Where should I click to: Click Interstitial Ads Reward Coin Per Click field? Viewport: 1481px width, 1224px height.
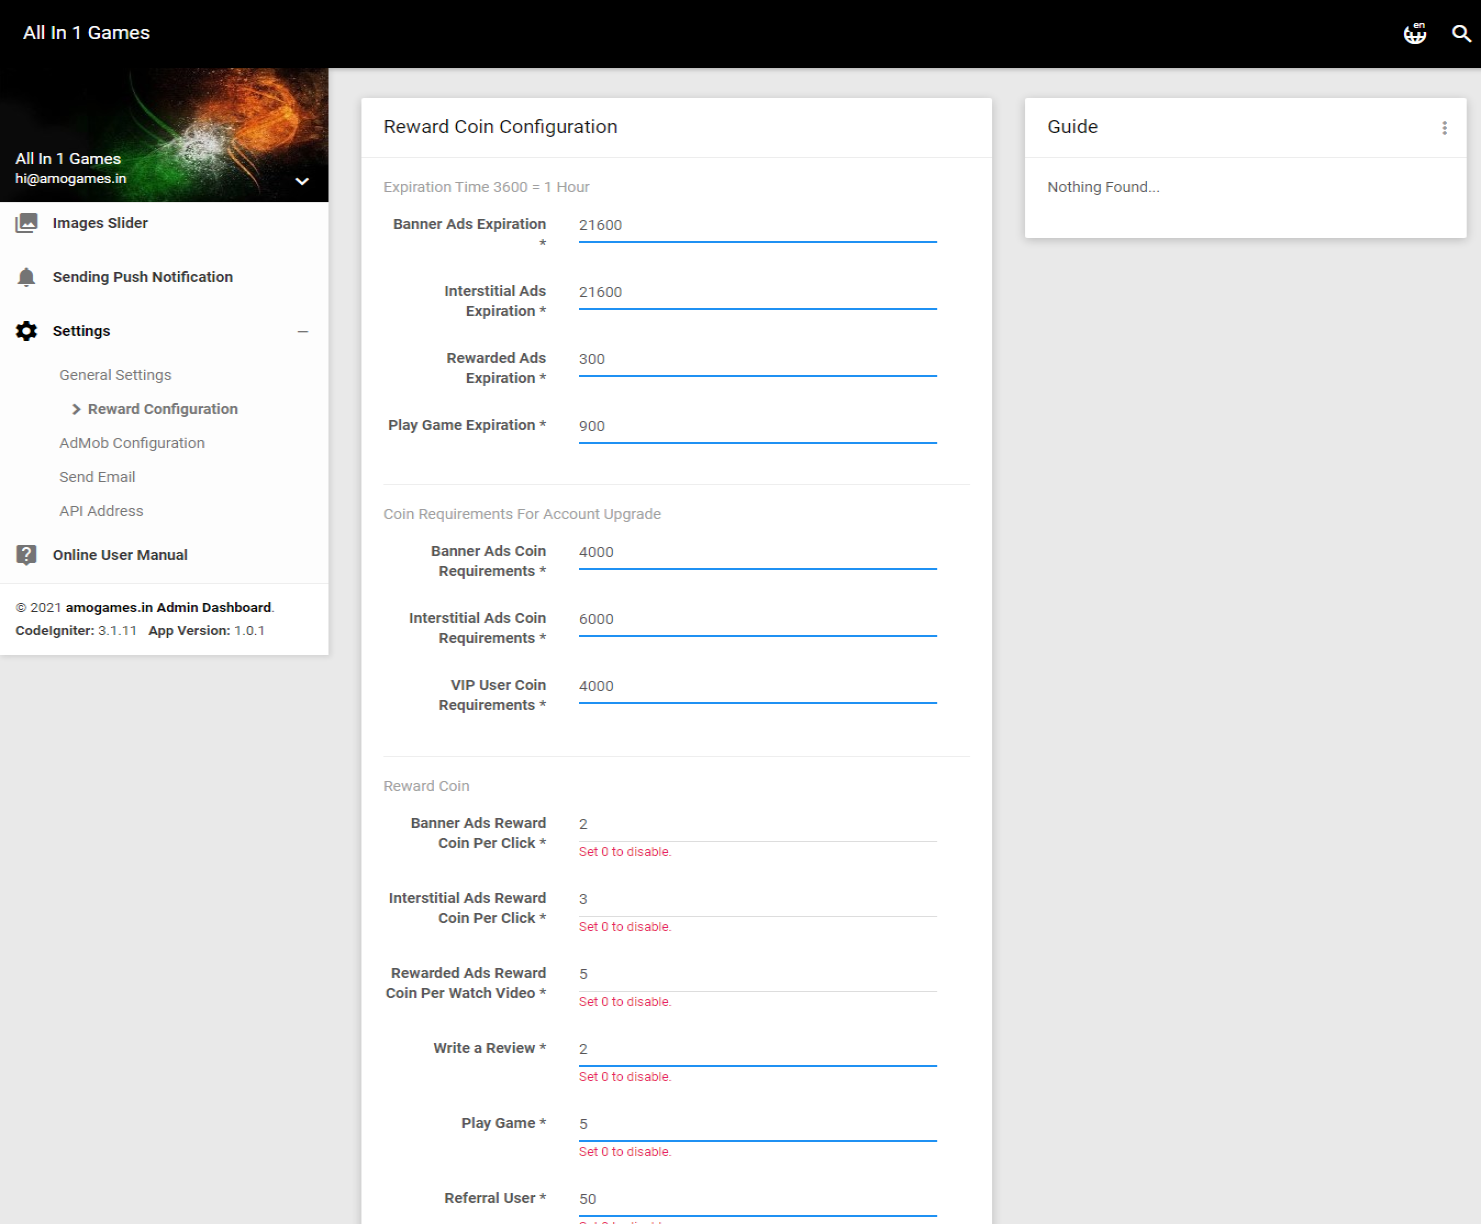click(x=758, y=899)
